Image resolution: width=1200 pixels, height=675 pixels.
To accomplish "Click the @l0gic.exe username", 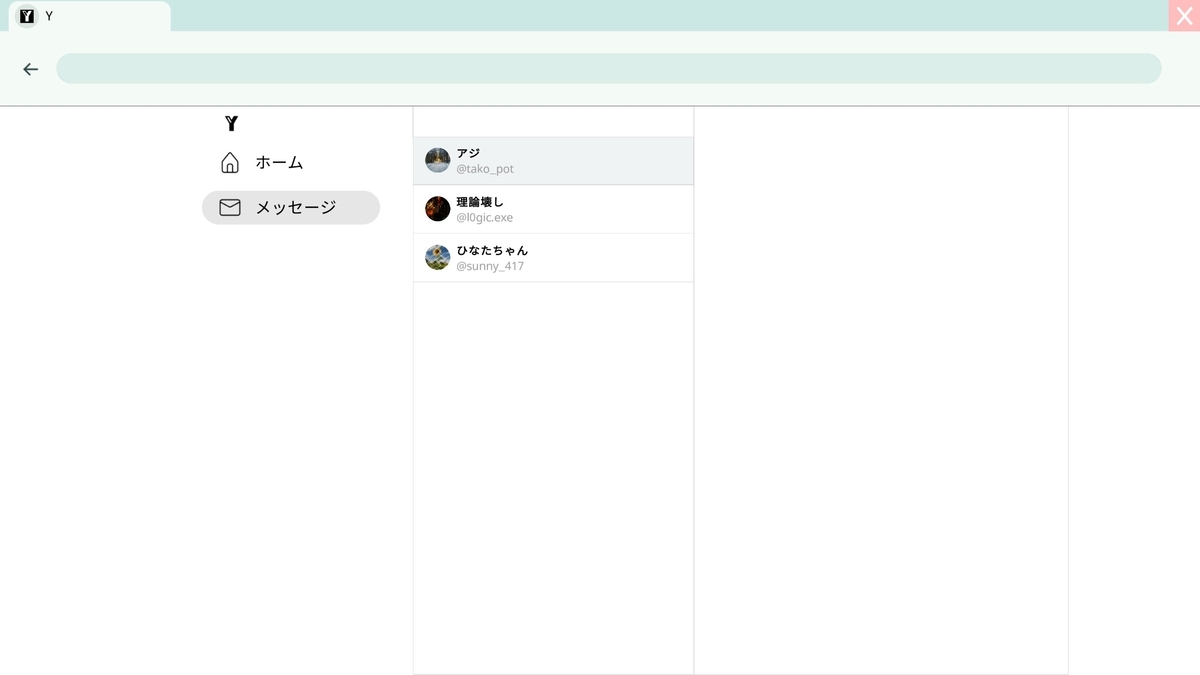I will 483,217.
